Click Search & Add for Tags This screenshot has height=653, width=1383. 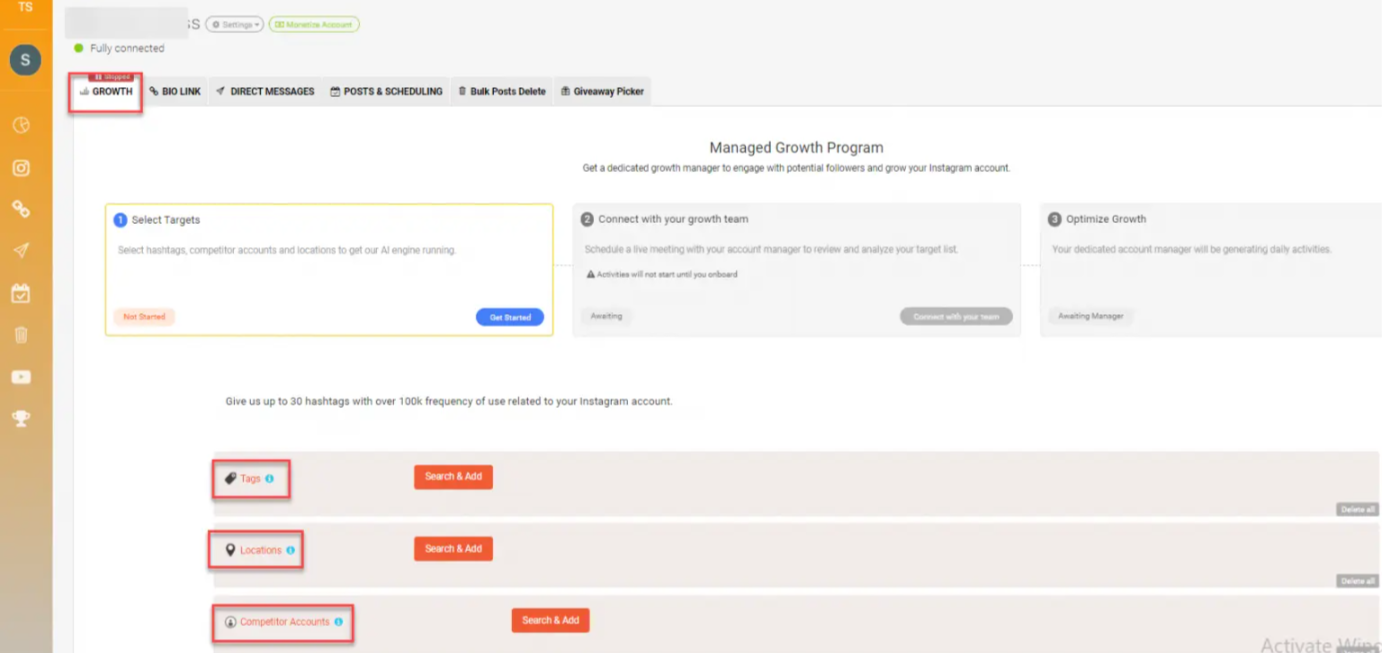453,477
